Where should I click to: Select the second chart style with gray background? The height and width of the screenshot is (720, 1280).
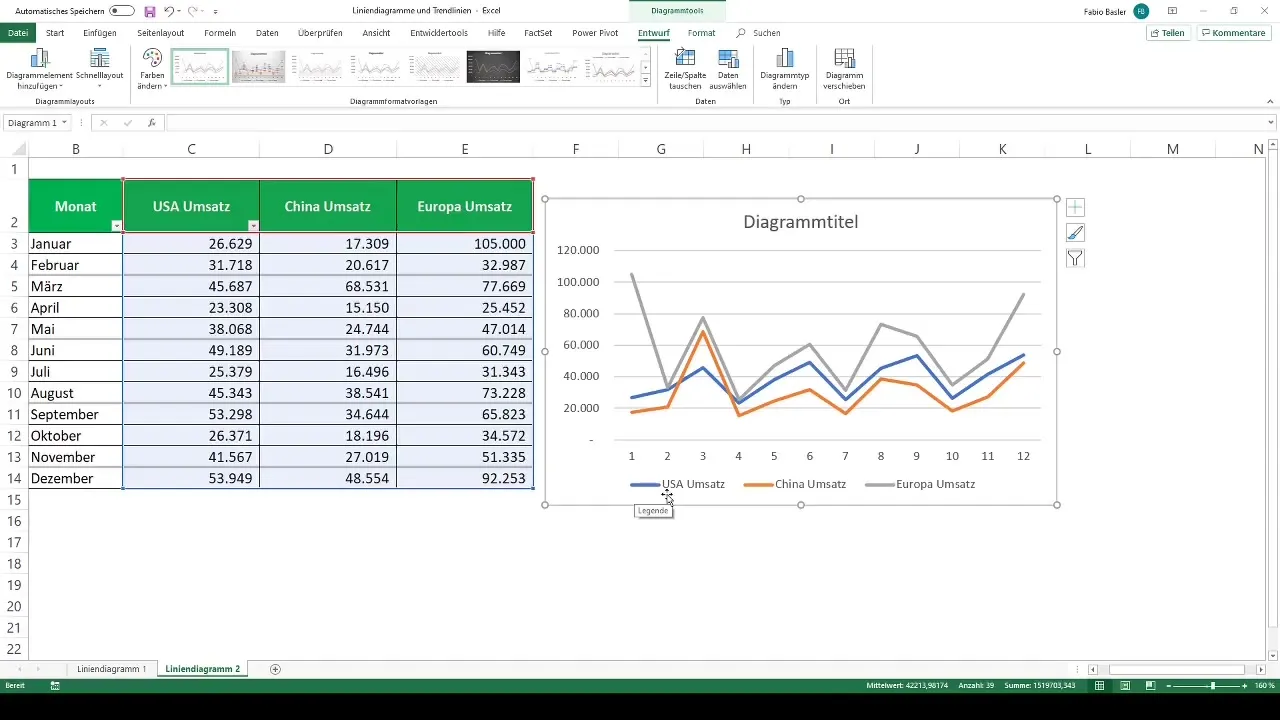tap(259, 66)
